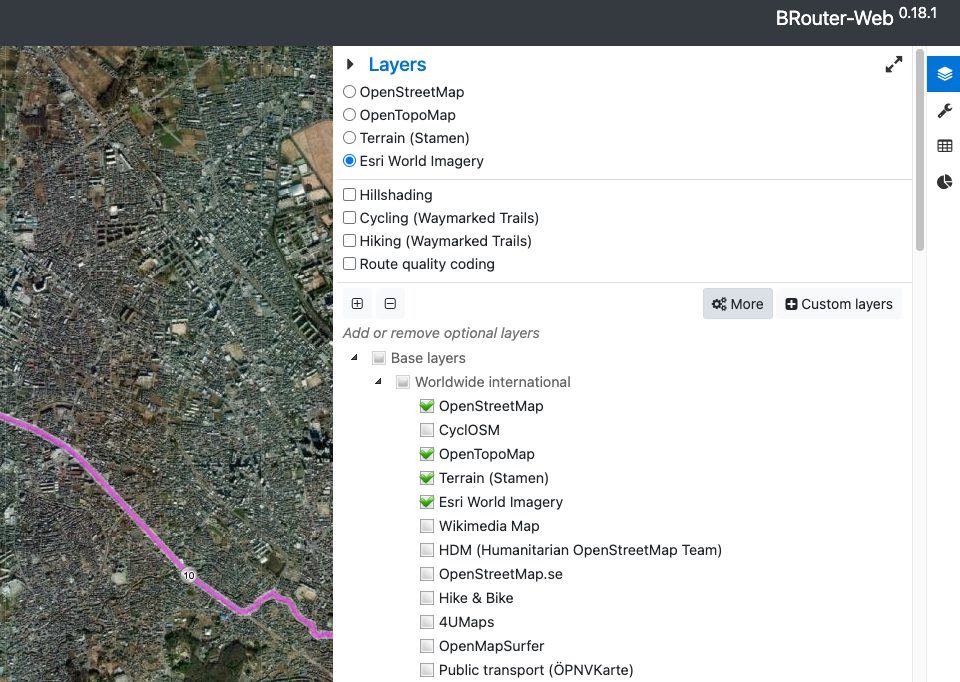960x682 pixels.
Task: Collapse the Worldwide international tree node
Action: (x=378, y=382)
